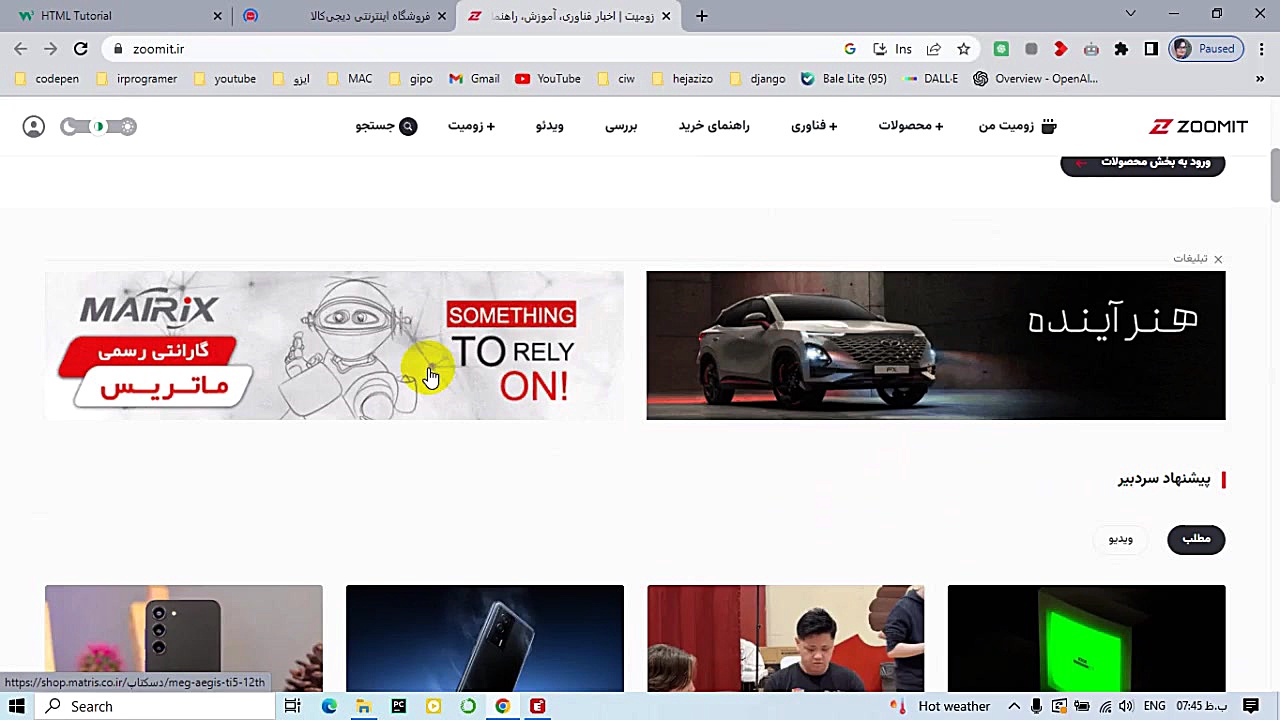Show hidden system tray icons

pos(1014,706)
